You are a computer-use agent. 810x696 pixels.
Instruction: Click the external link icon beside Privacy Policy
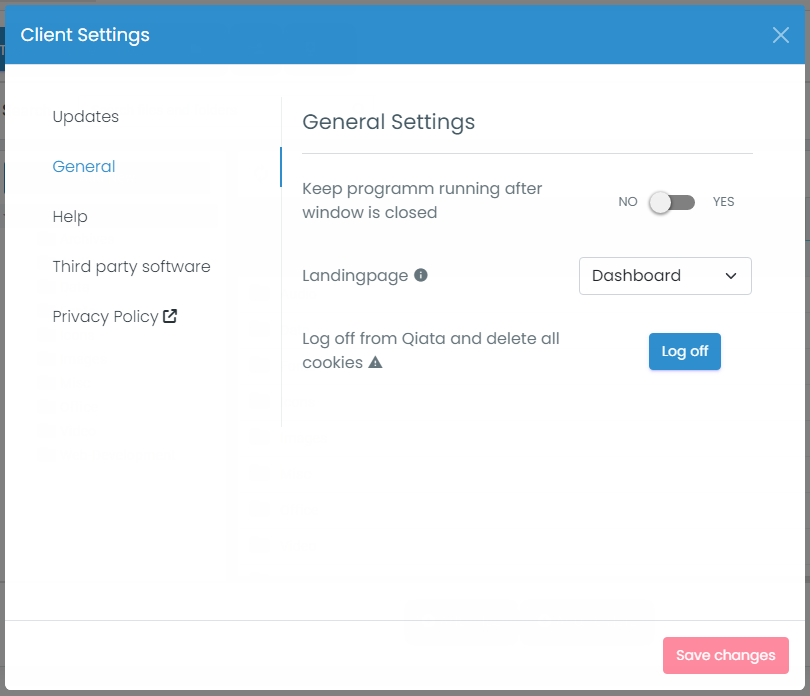171,315
